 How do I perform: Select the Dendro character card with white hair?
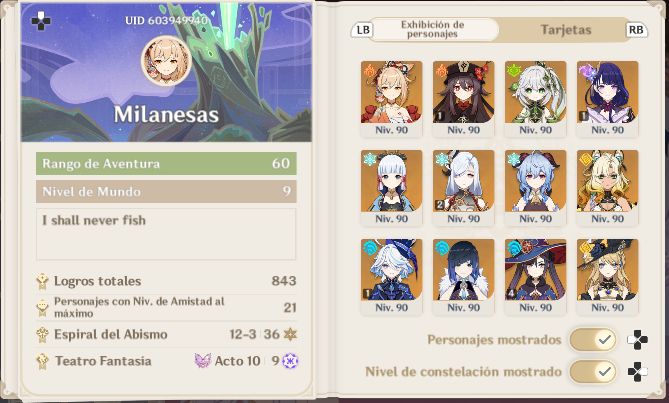535,99
